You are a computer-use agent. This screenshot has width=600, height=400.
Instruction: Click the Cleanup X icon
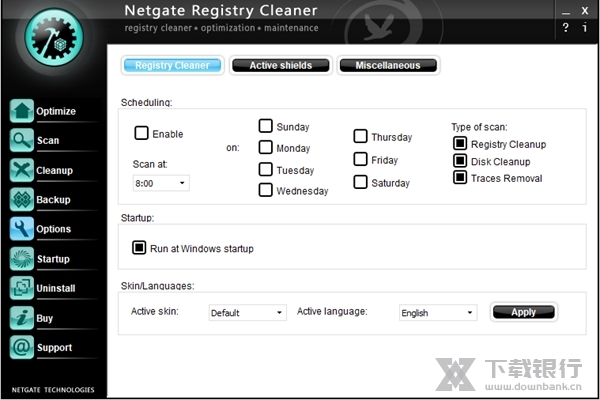coord(21,170)
